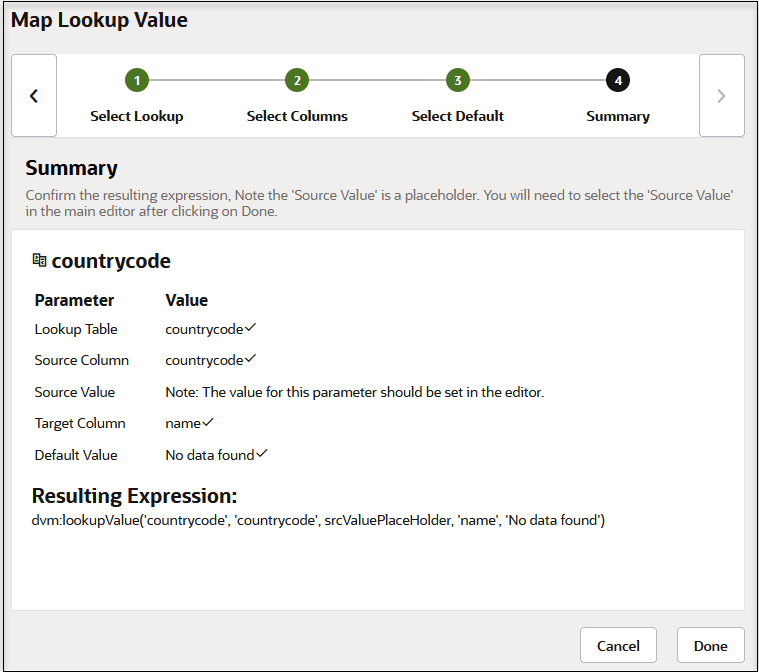Click the Lookup Table value countrycode
759x672 pixels.
[x=204, y=330]
